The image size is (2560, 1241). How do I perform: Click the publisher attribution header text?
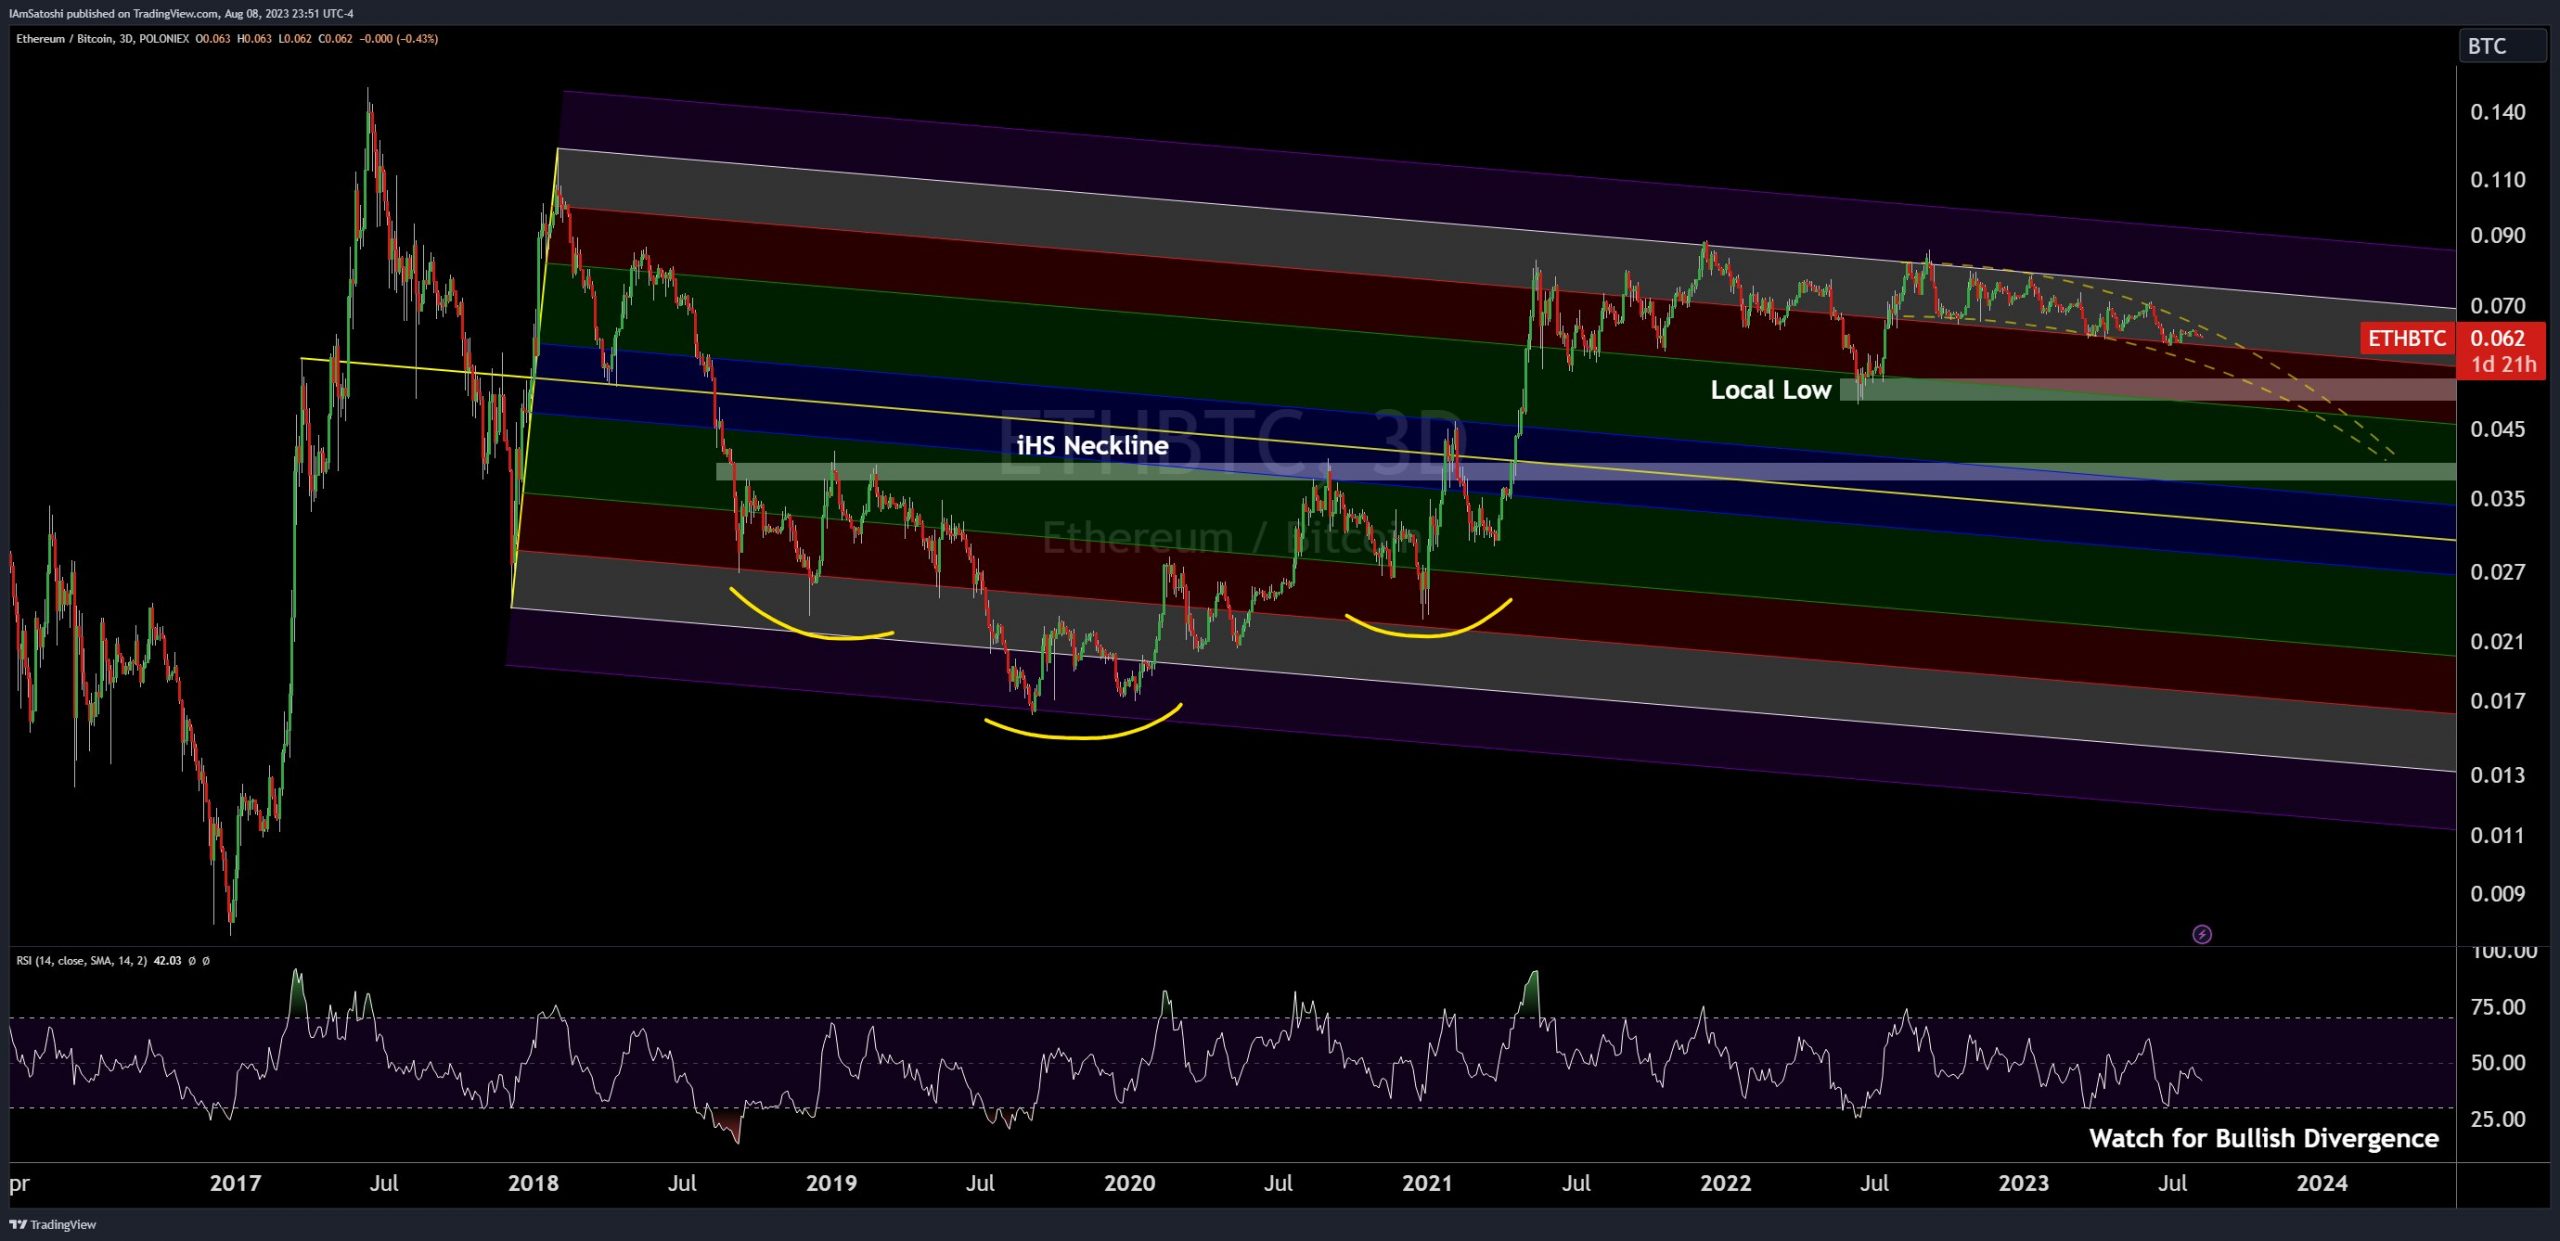[180, 13]
